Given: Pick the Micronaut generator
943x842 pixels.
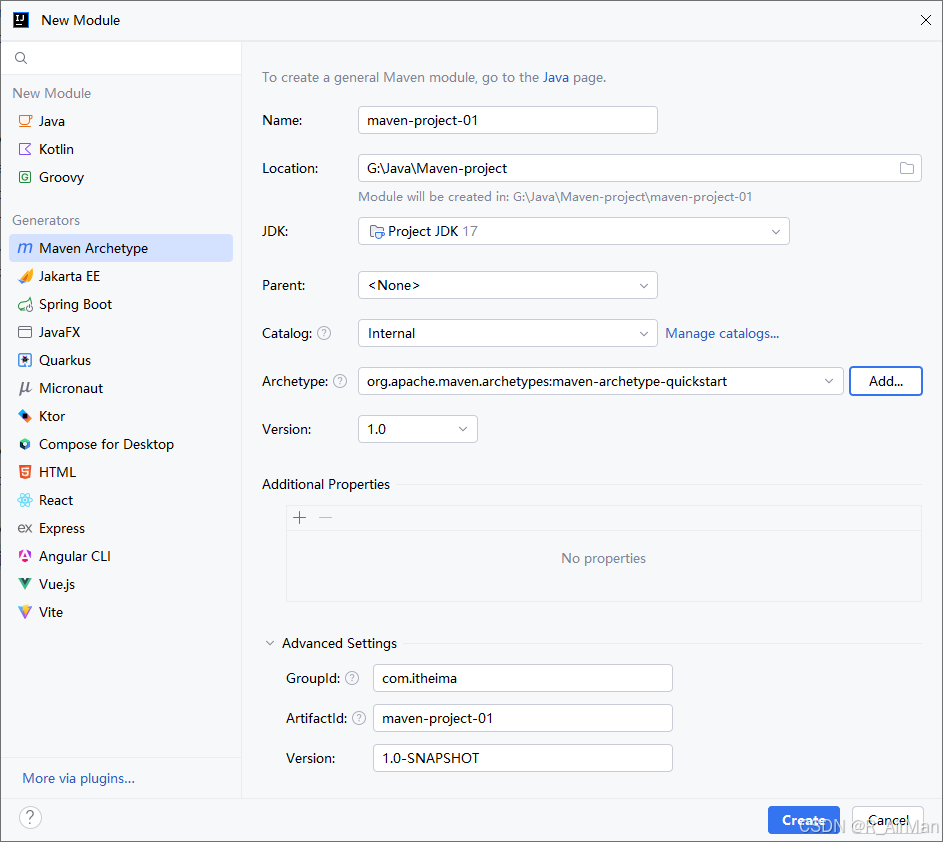Looking at the screenshot, I should pyautogui.click(x=120, y=389).
